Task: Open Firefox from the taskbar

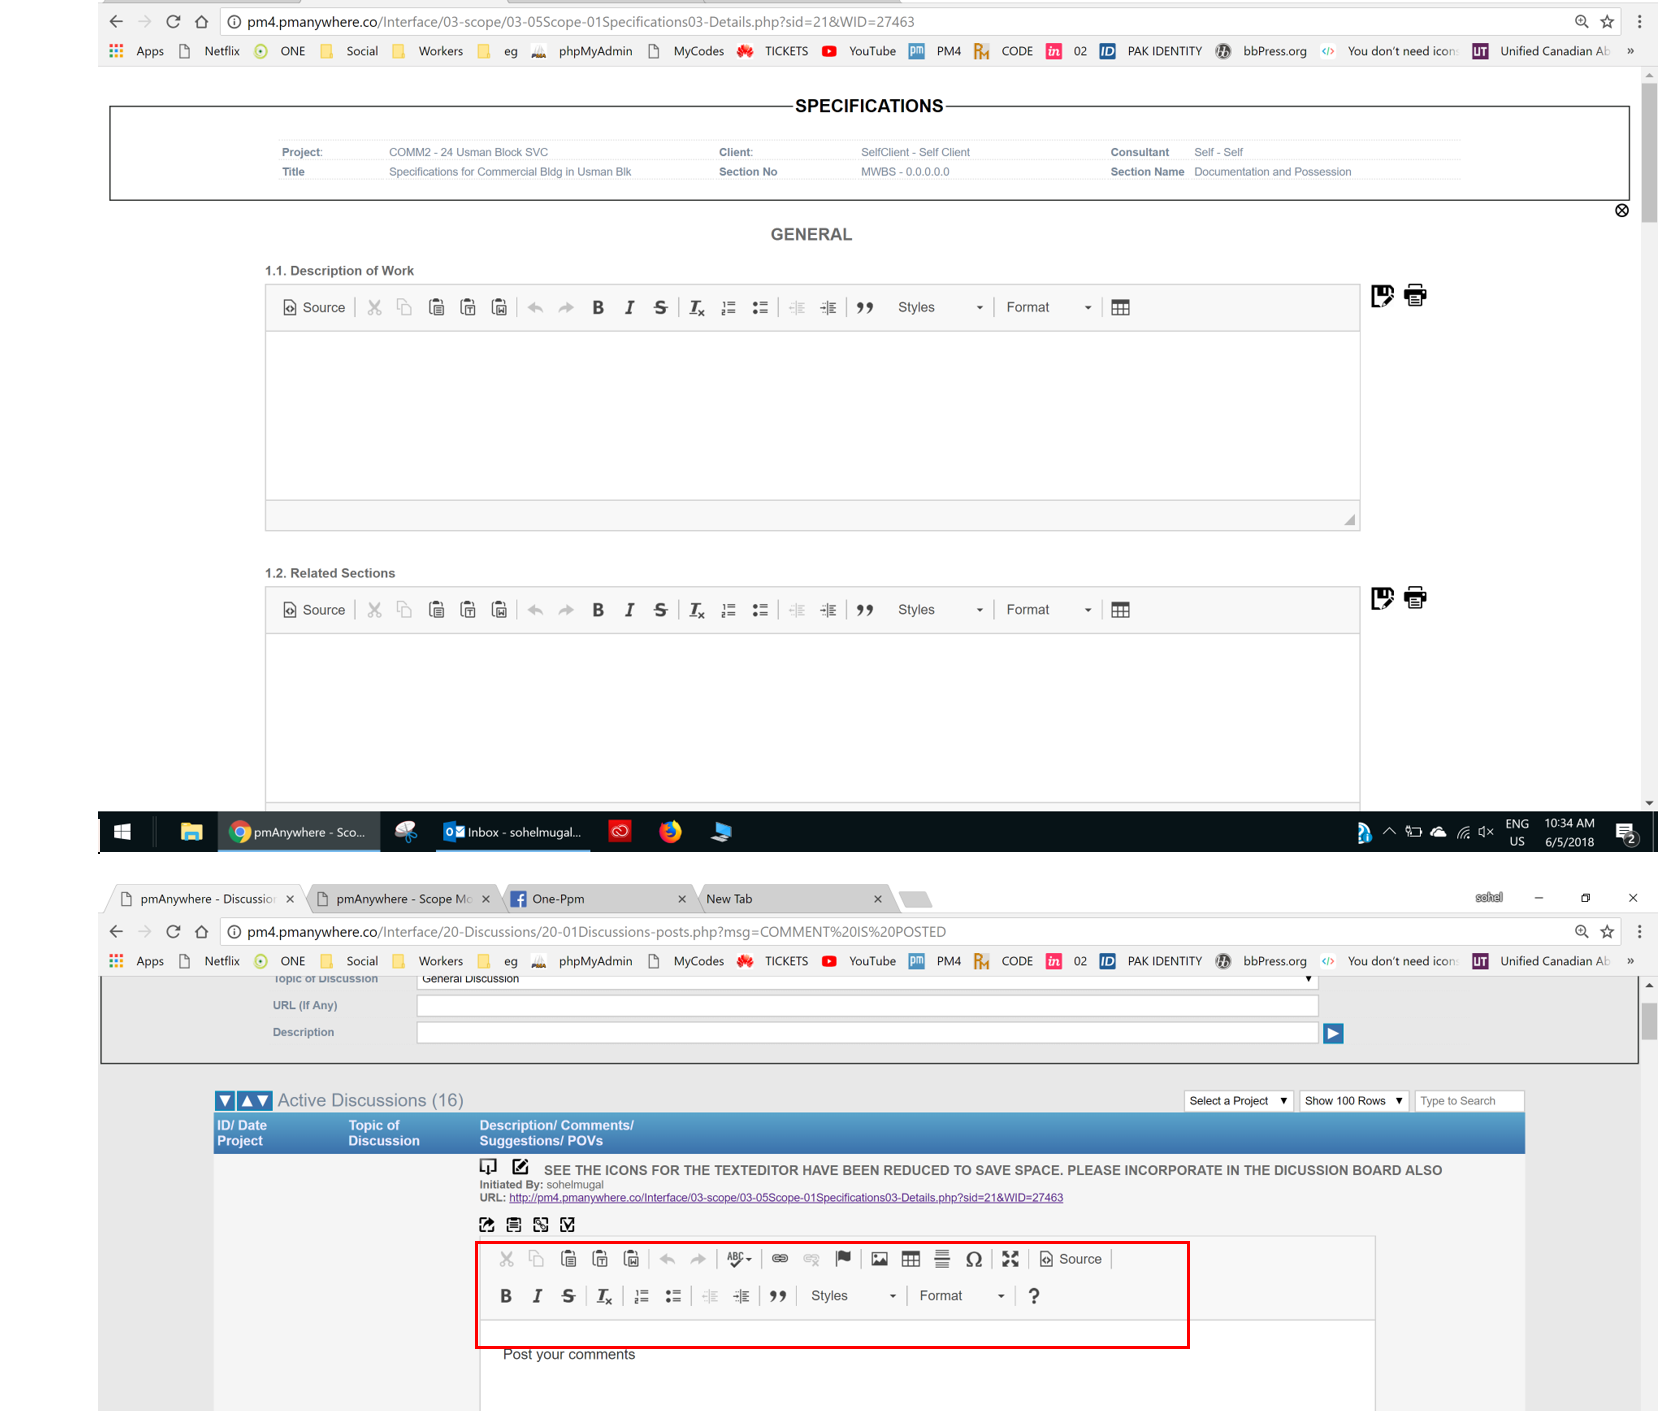Action: click(x=670, y=832)
